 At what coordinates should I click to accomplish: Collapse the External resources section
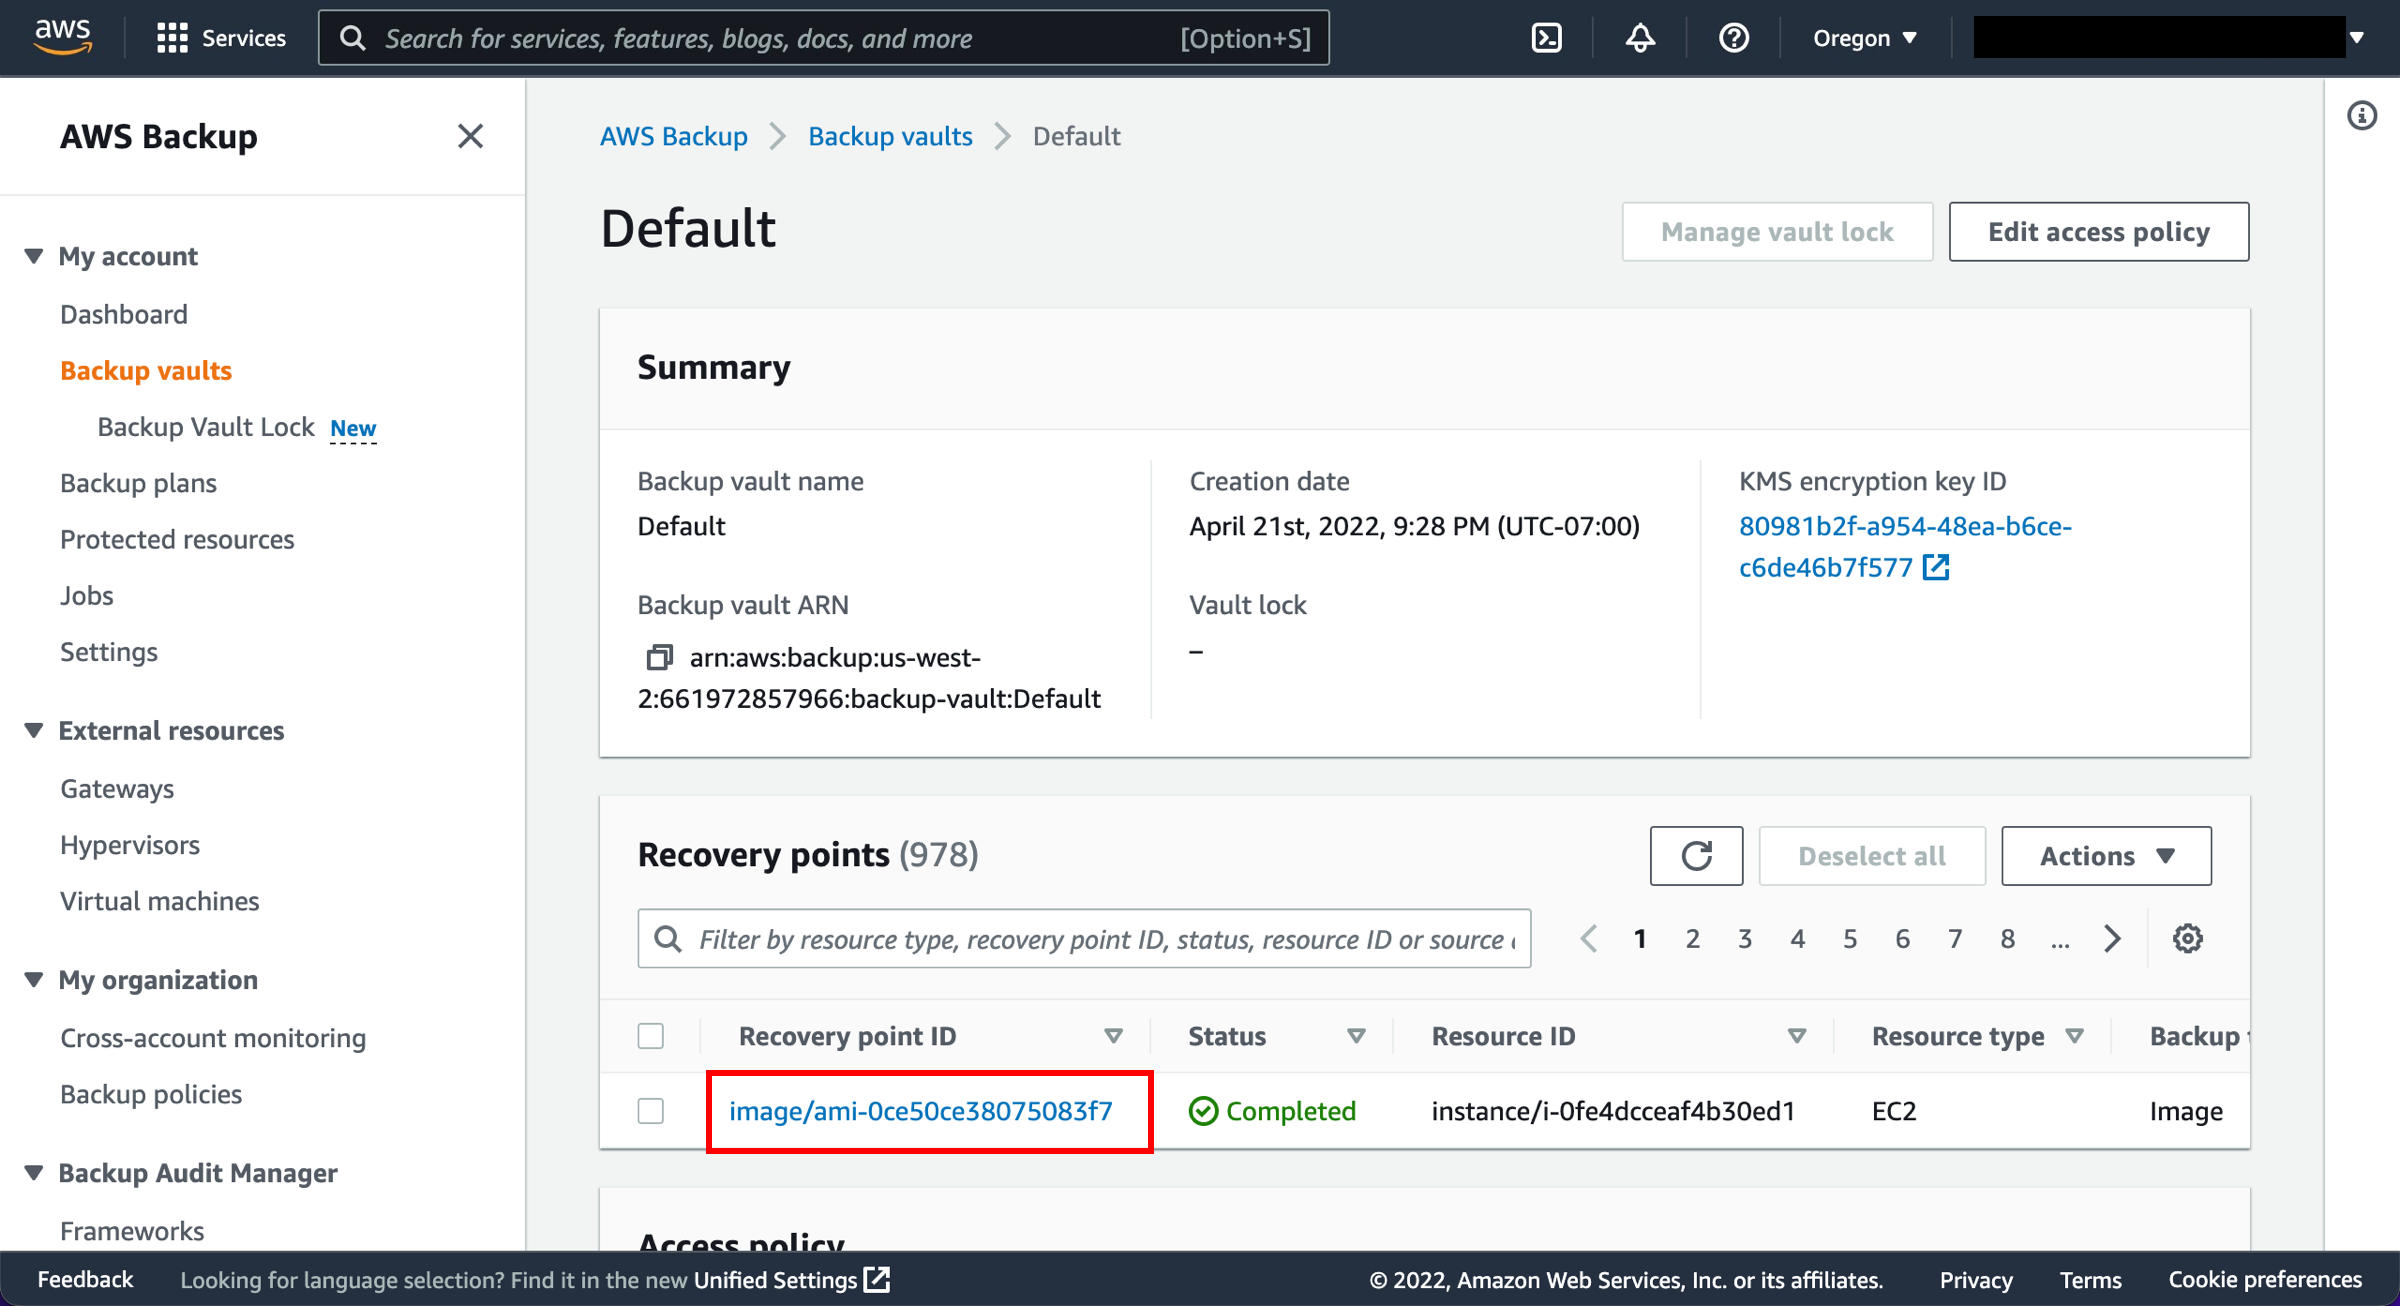coord(34,730)
